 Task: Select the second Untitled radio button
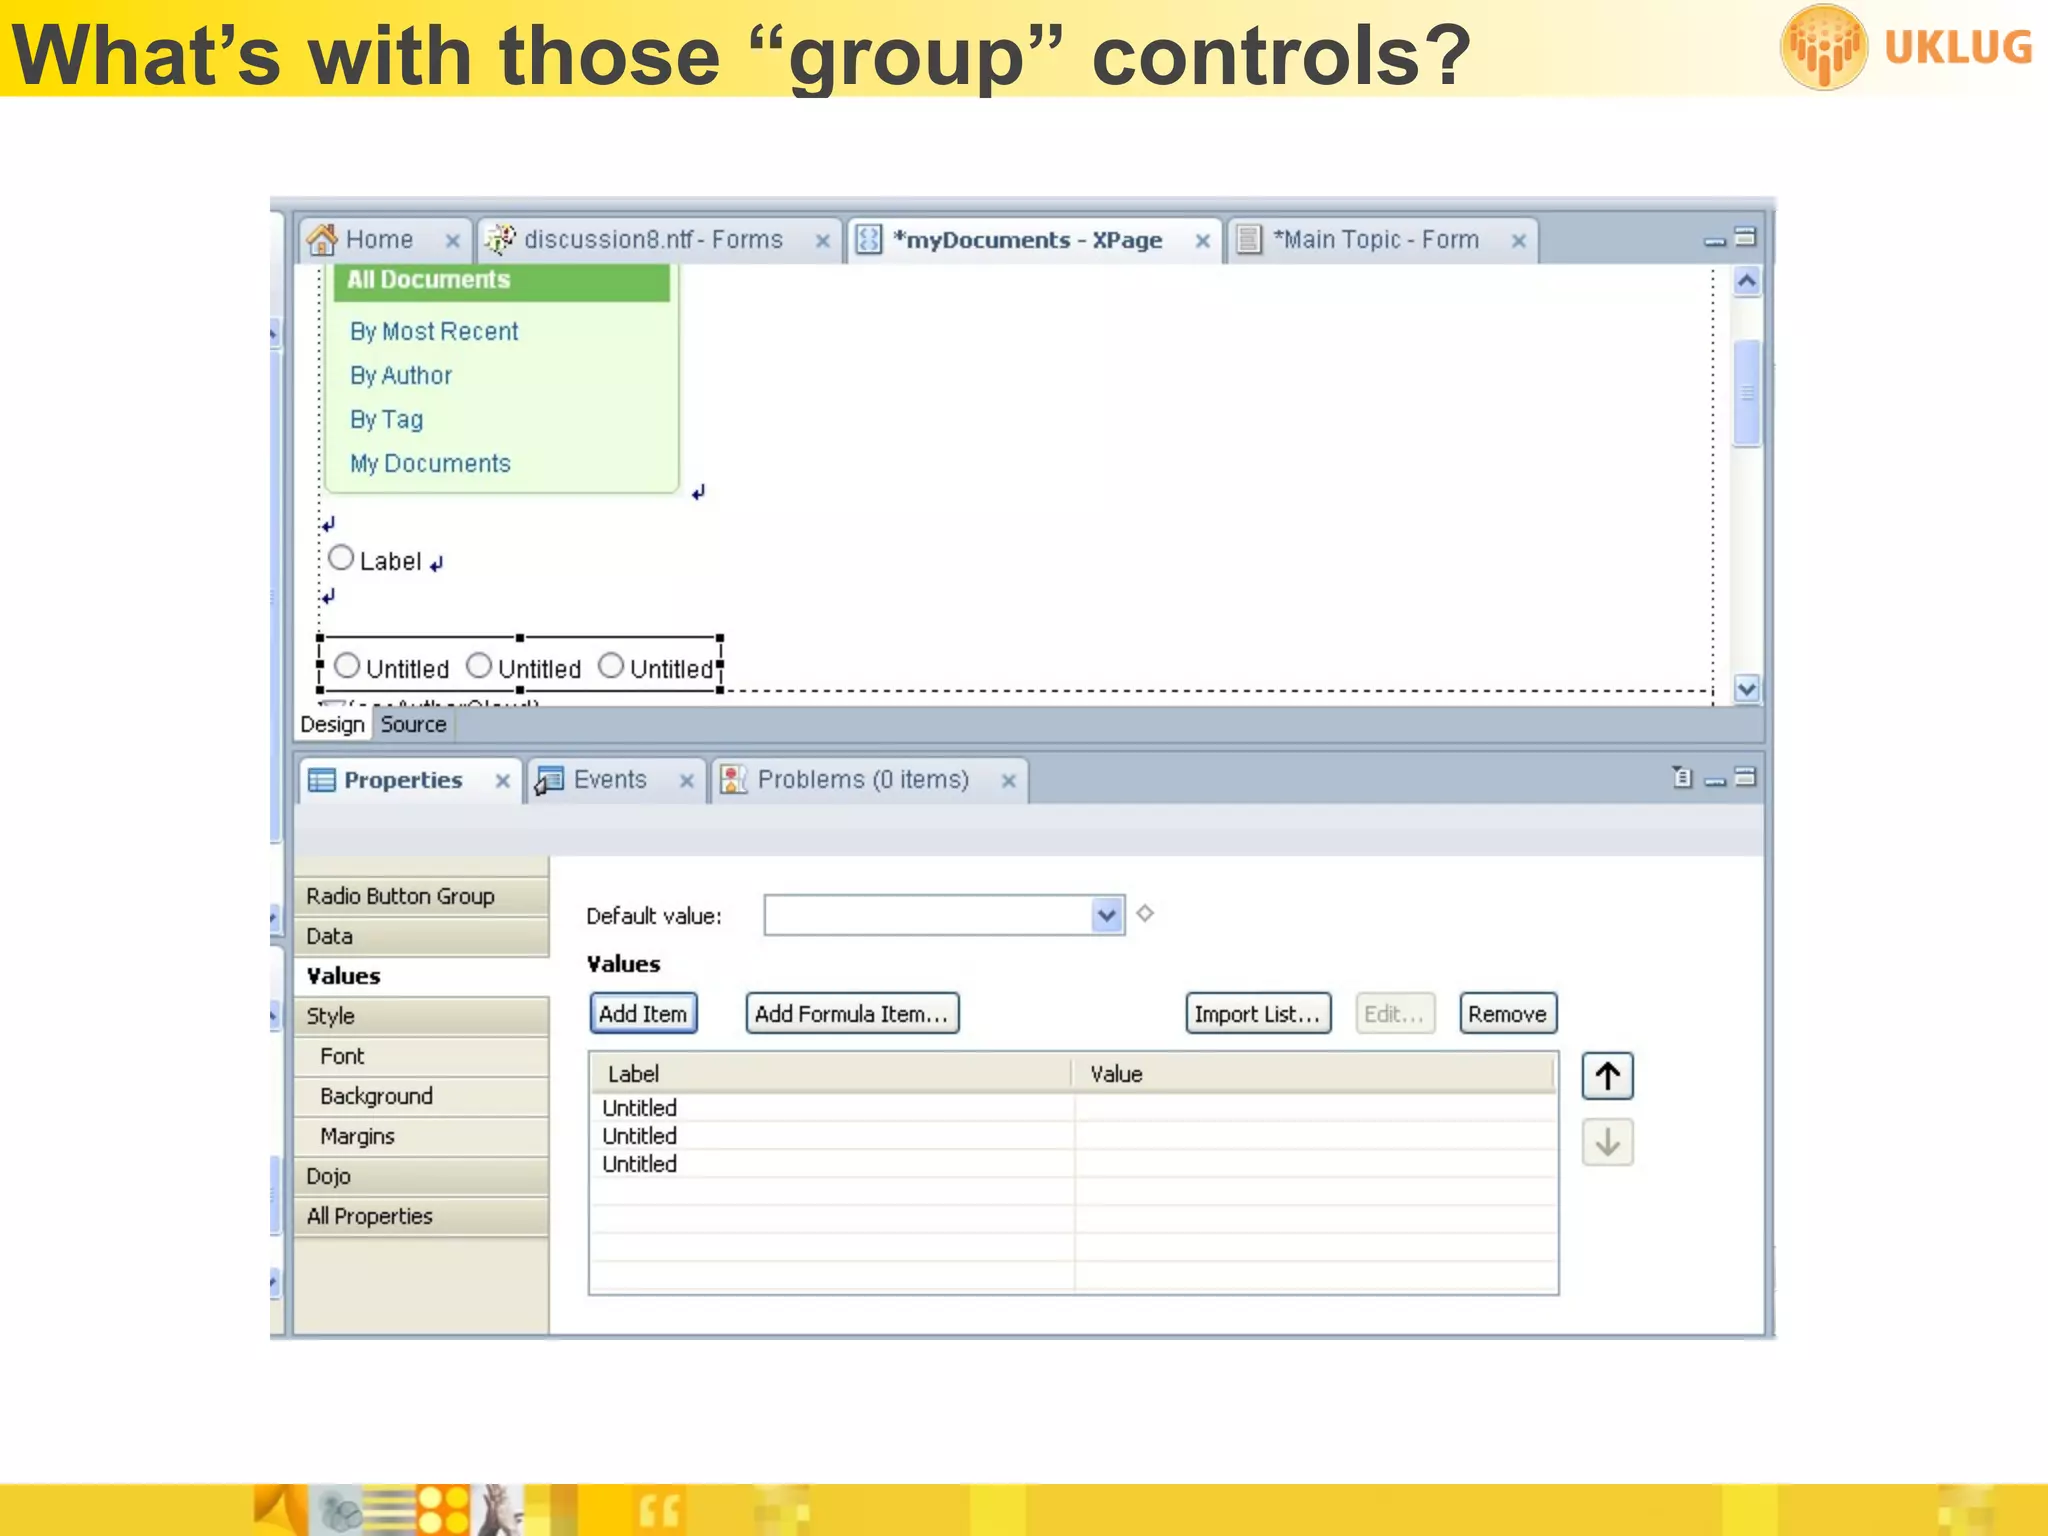click(x=479, y=665)
